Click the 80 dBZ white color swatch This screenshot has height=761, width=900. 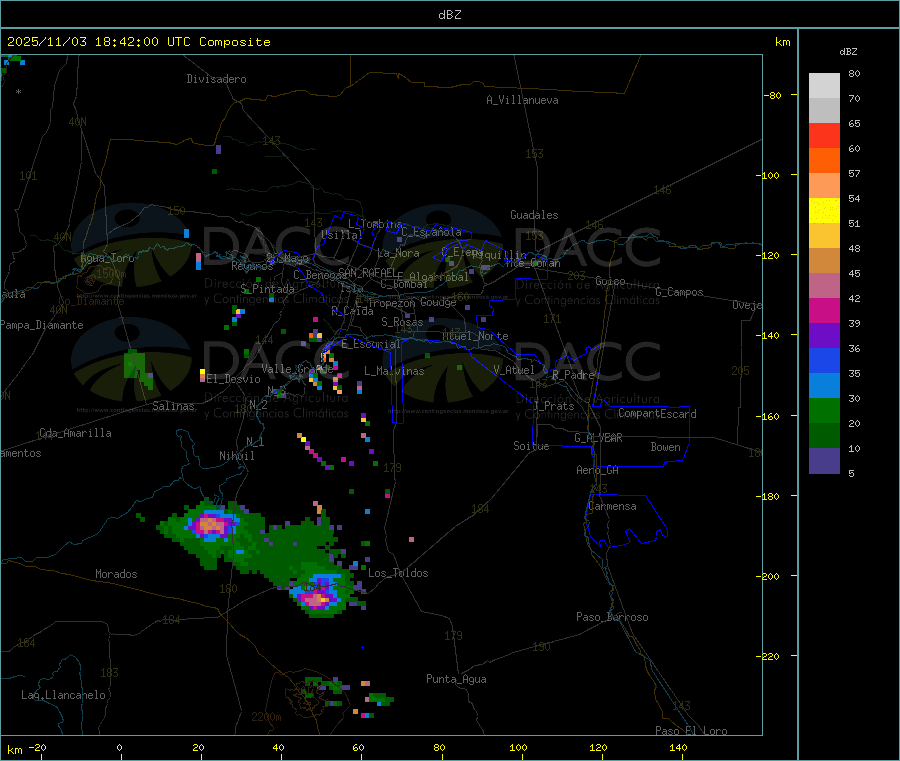(x=824, y=86)
